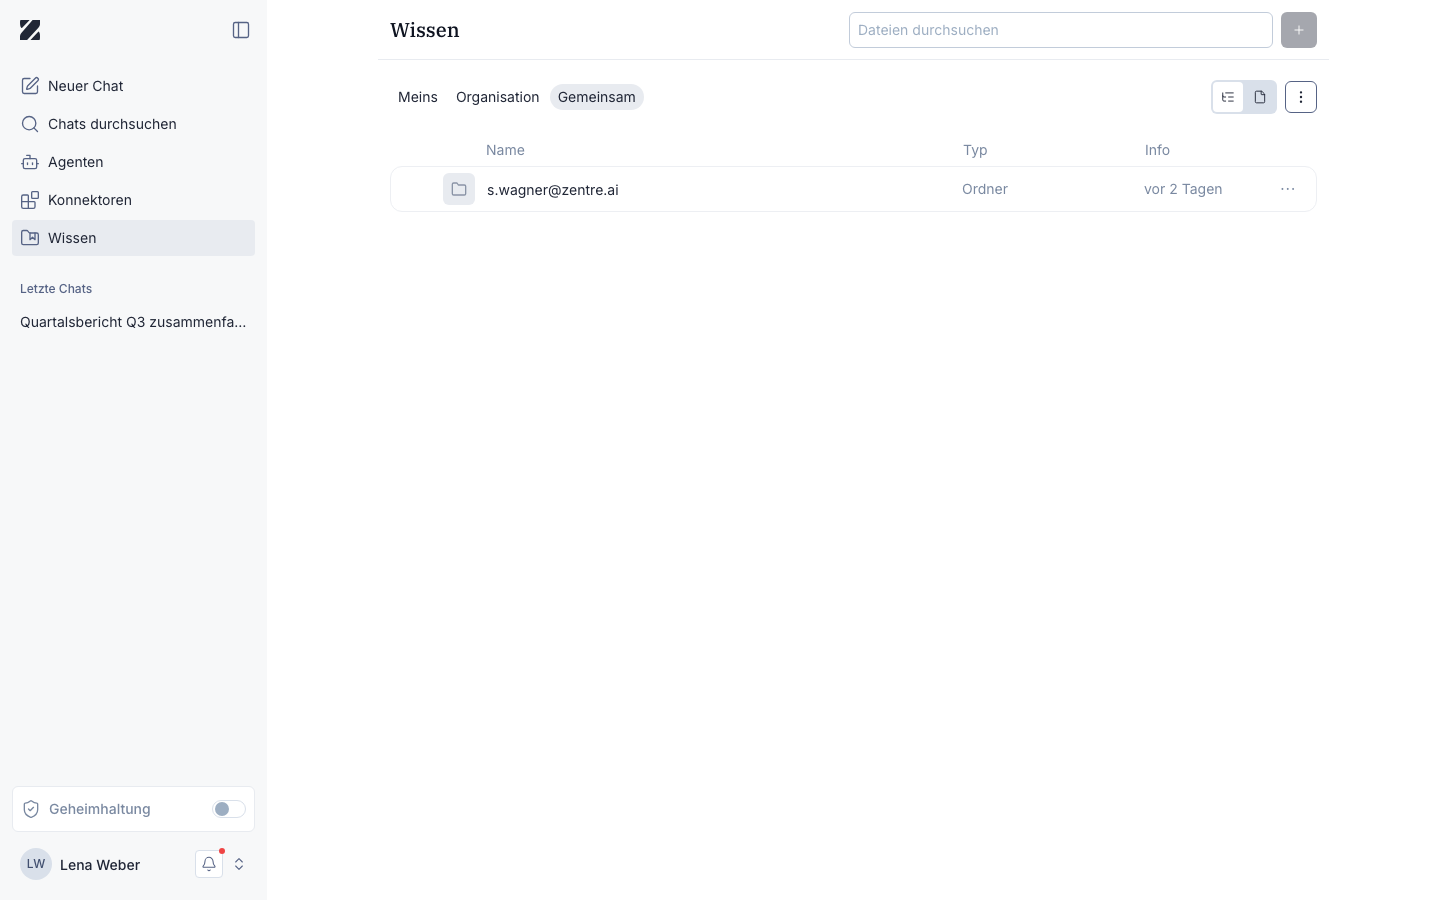Image resolution: width=1440 pixels, height=900 pixels.
Task: Switch to the Meins tab
Action: (x=418, y=97)
